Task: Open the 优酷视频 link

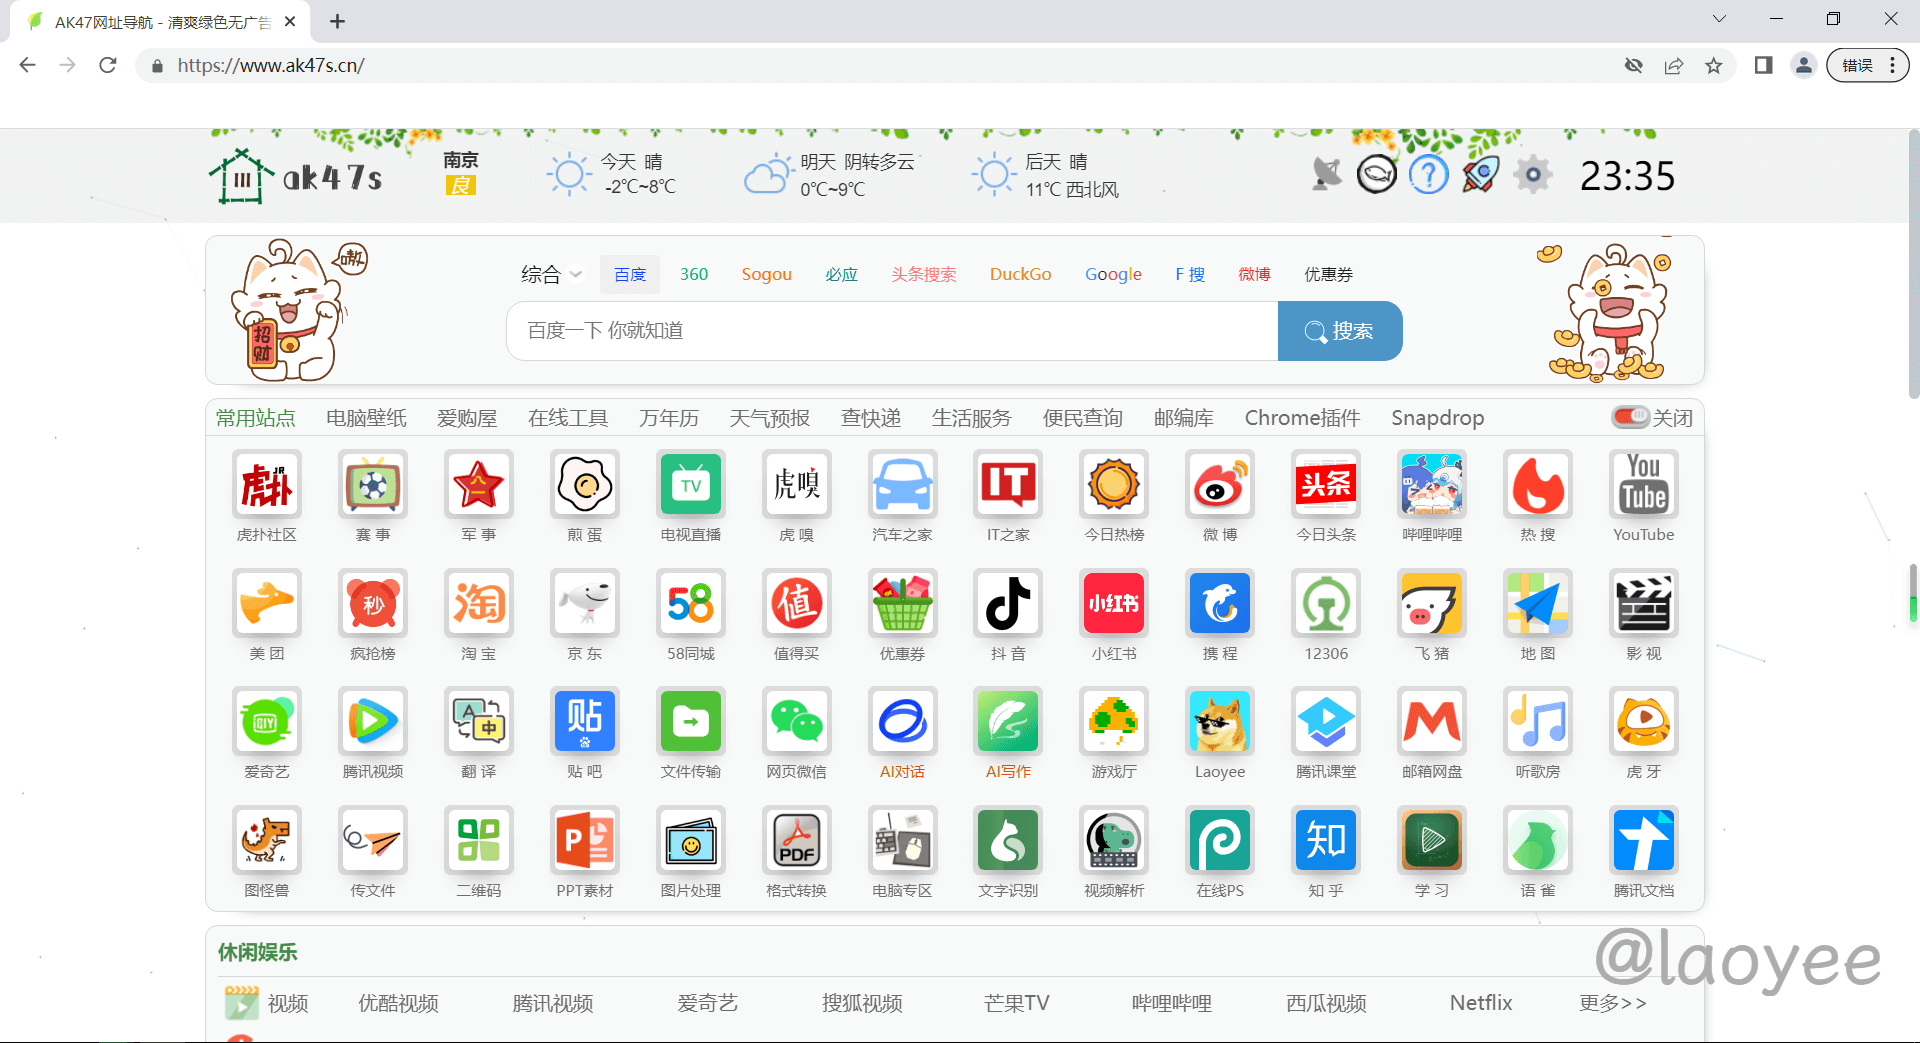Action: point(398,1003)
